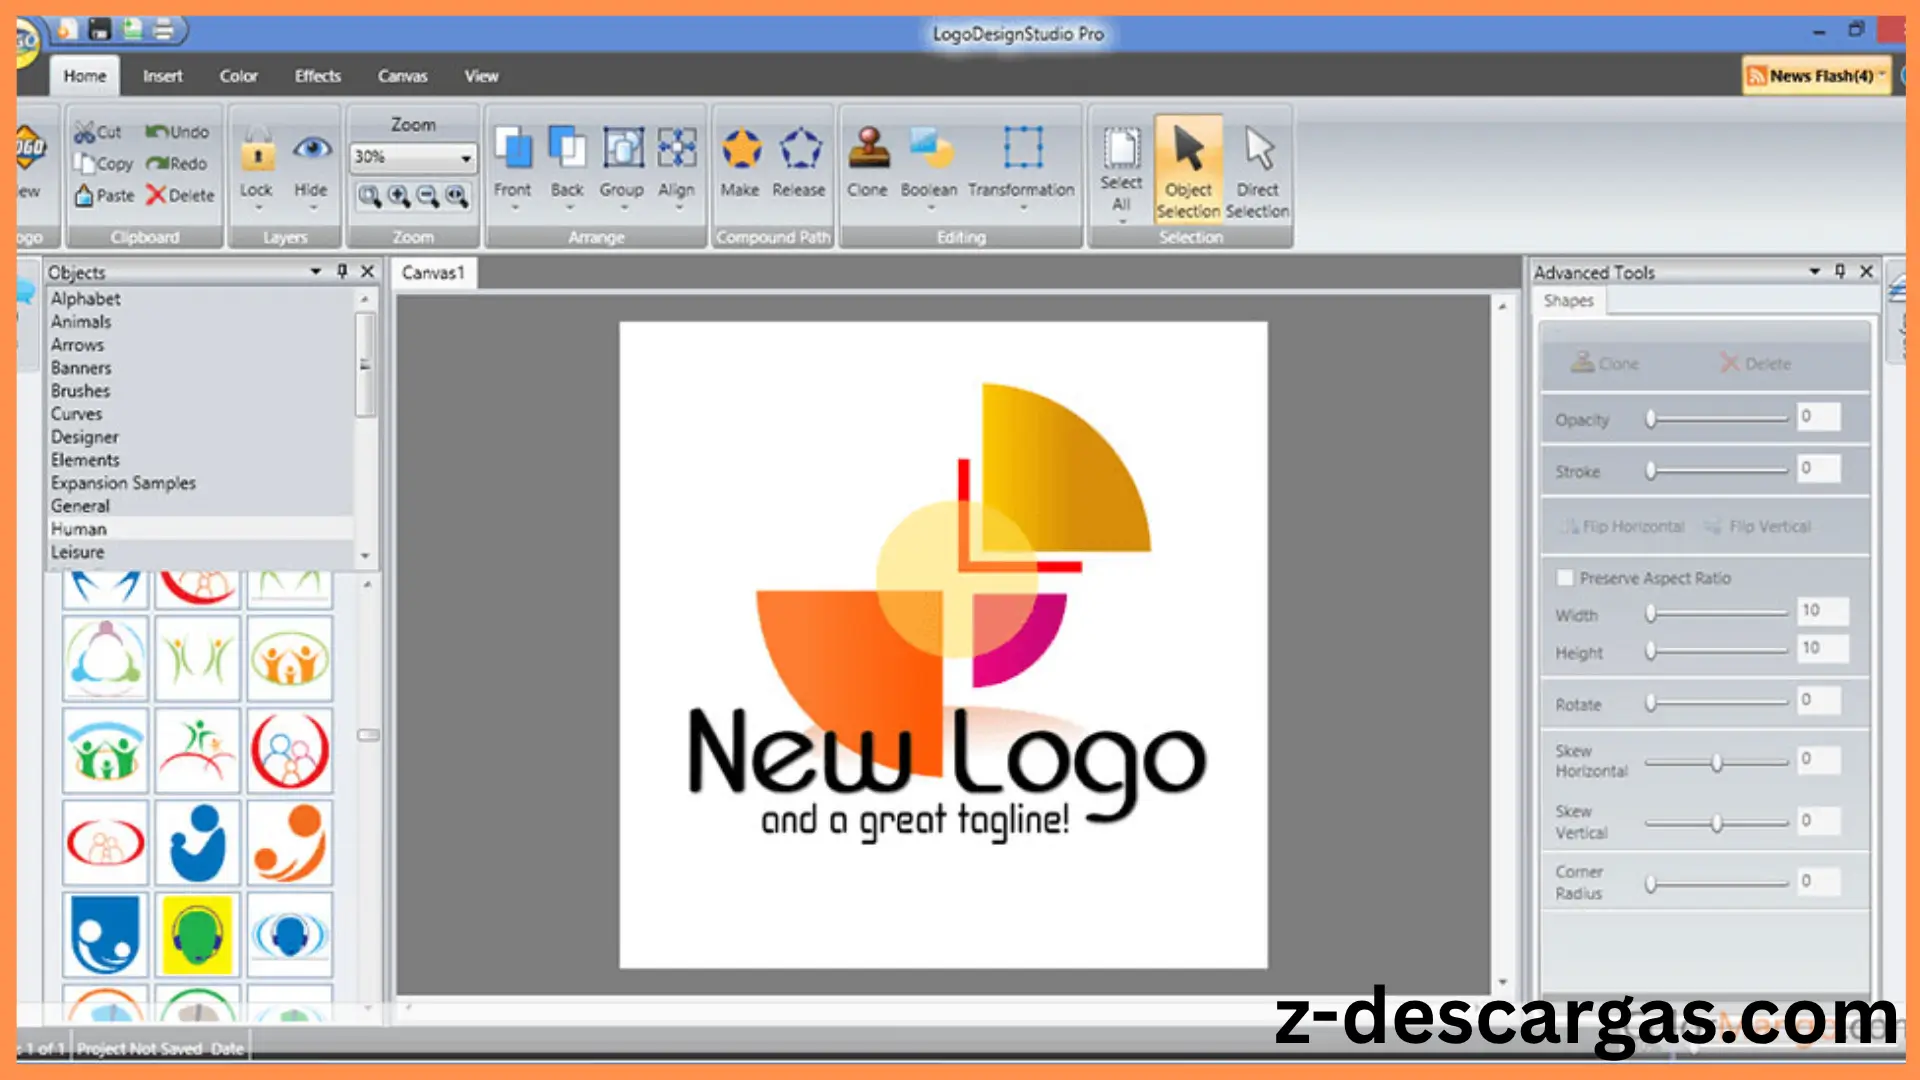1920x1080 pixels.
Task: Pick the yellow headset person thumbnail
Action: tap(197, 936)
